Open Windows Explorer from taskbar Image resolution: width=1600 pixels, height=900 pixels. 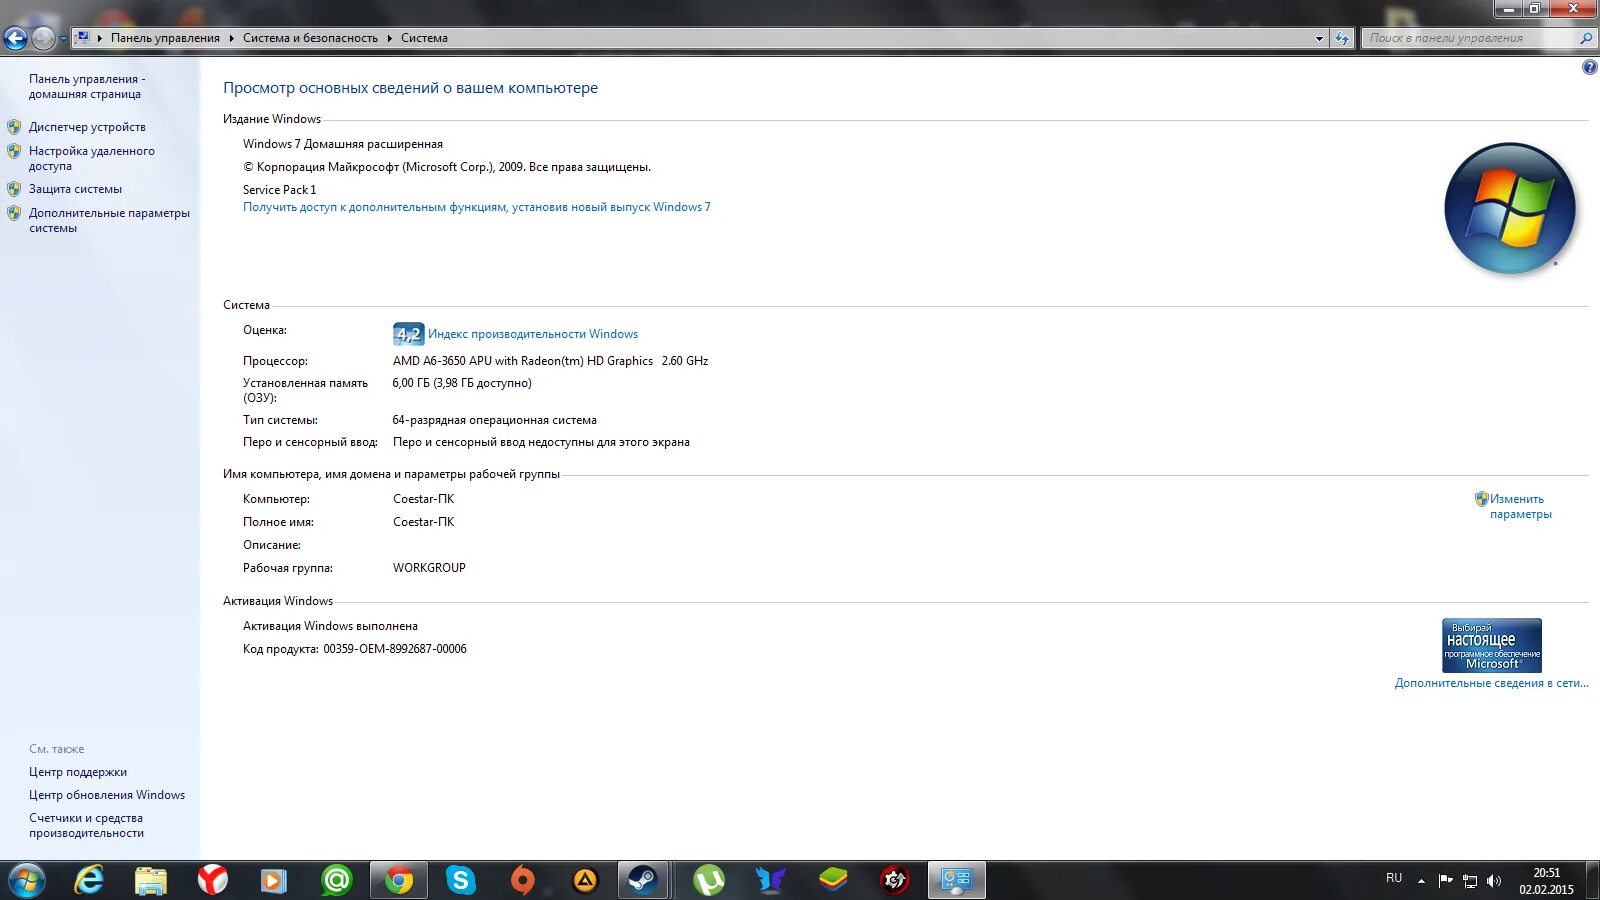pyautogui.click(x=151, y=880)
